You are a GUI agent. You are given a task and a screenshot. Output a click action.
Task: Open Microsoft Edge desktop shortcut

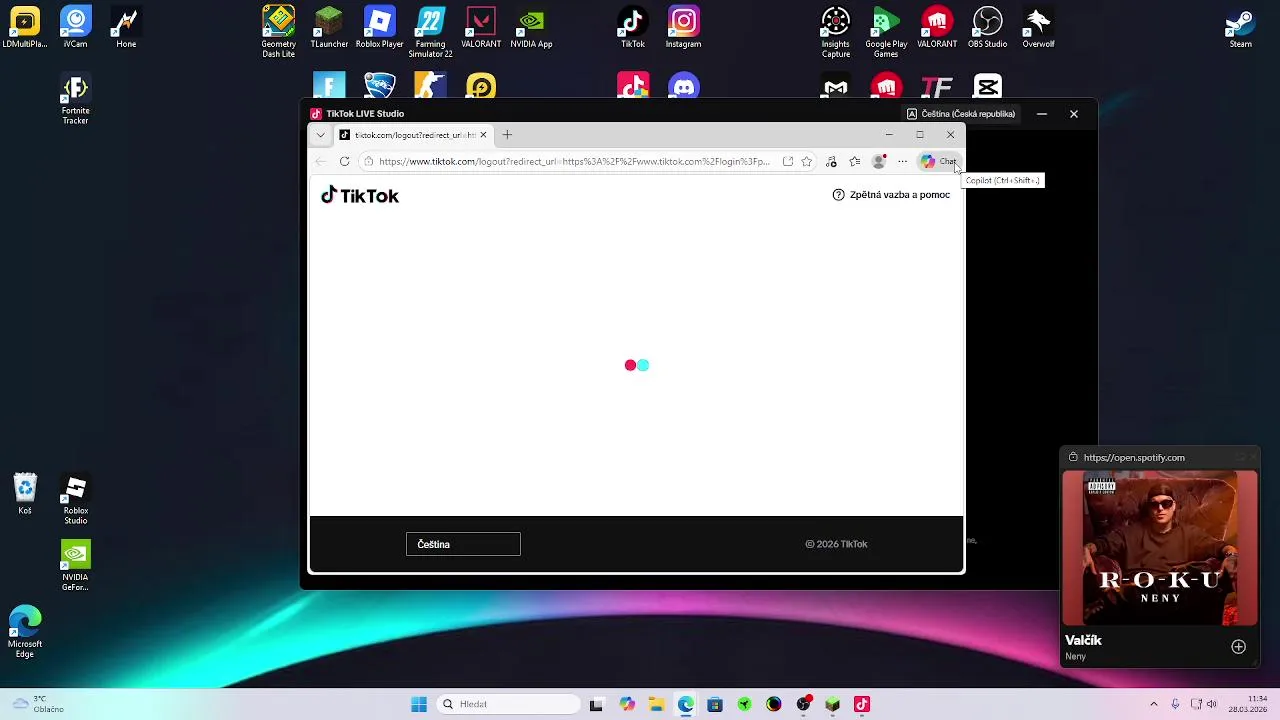(25, 632)
